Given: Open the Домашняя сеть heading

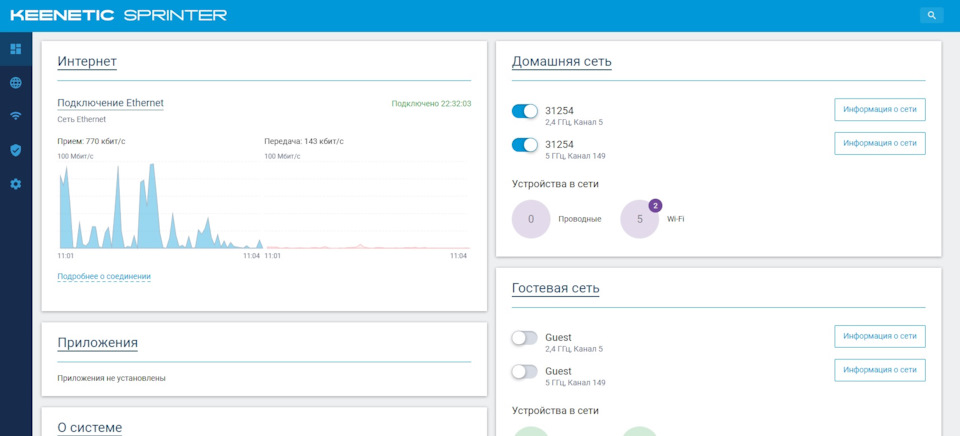Looking at the screenshot, I should point(561,61).
